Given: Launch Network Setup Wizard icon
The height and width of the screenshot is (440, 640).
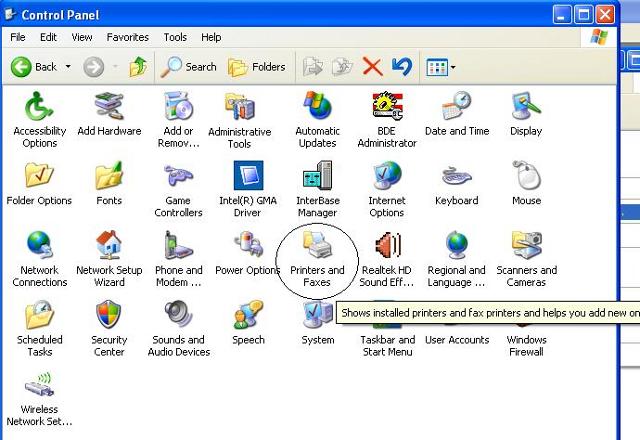Looking at the screenshot, I should 109,245.
